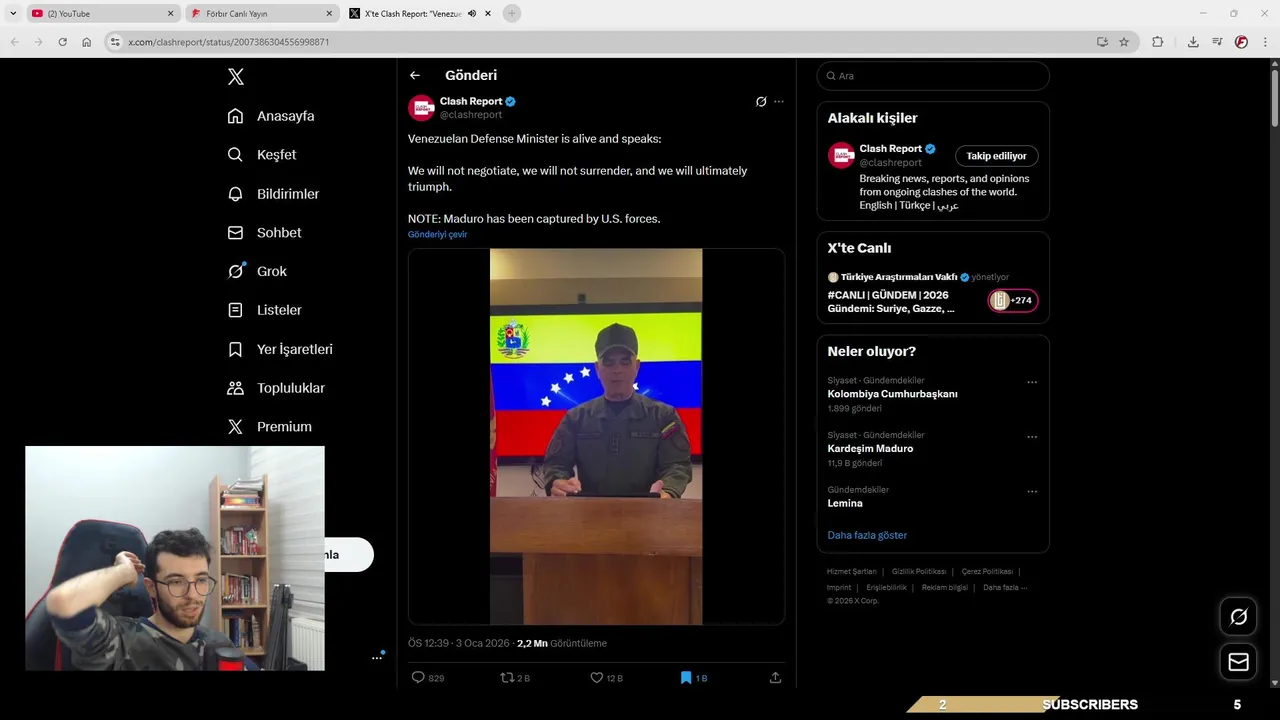Click Takip ediliyor following button
This screenshot has height=720, width=1280.
(996, 156)
